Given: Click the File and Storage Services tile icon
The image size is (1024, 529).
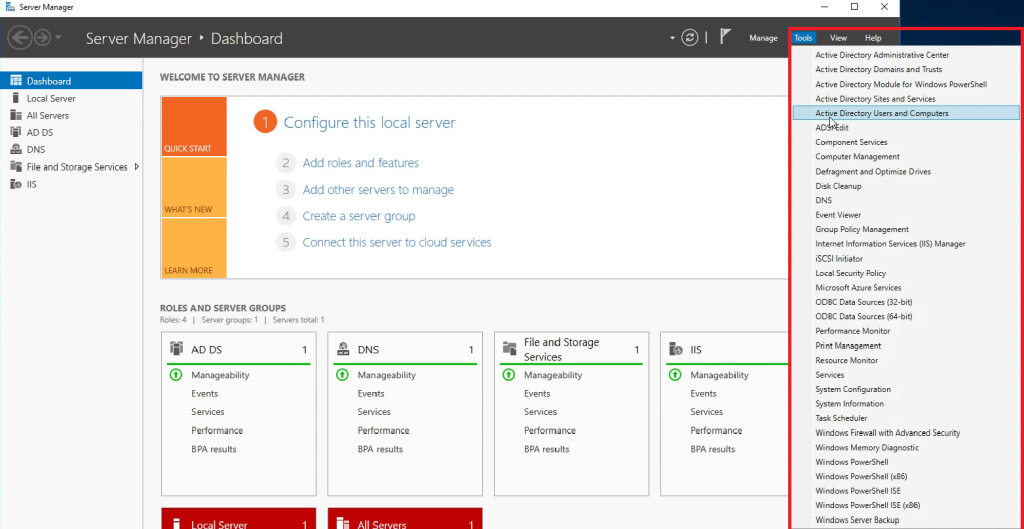Looking at the screenshot, I should [509, 349].
